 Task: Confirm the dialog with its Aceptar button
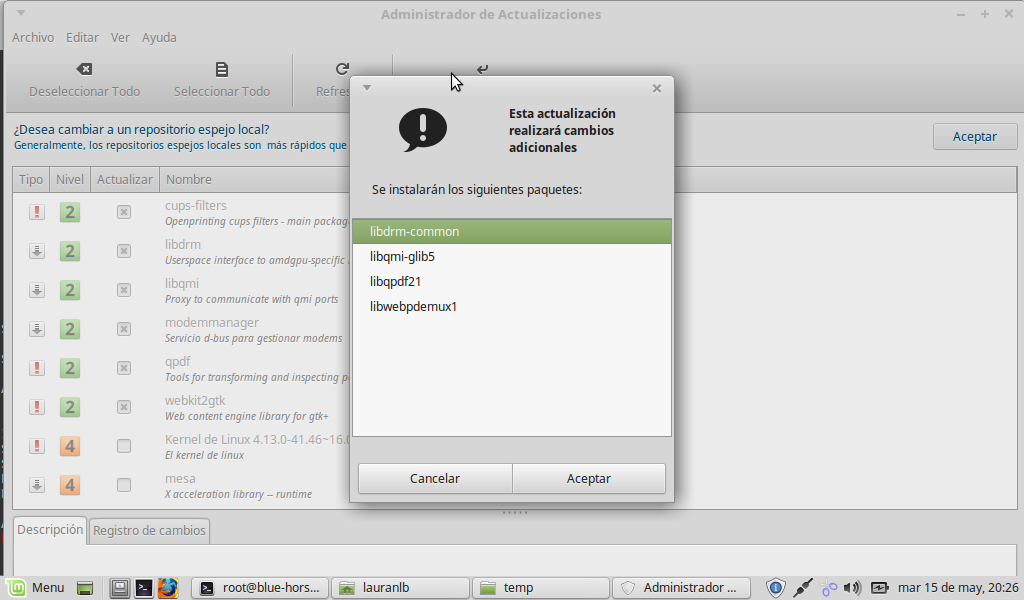589,478
